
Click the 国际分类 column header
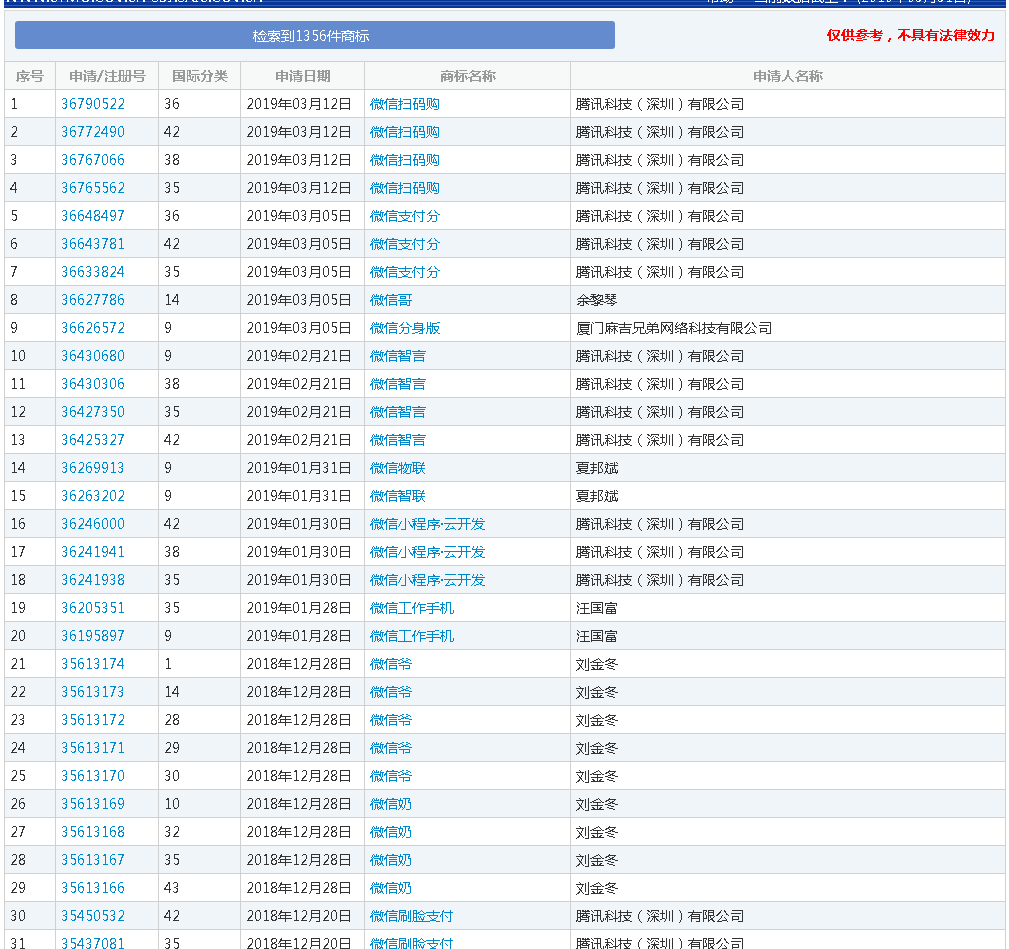click(199, 76)
